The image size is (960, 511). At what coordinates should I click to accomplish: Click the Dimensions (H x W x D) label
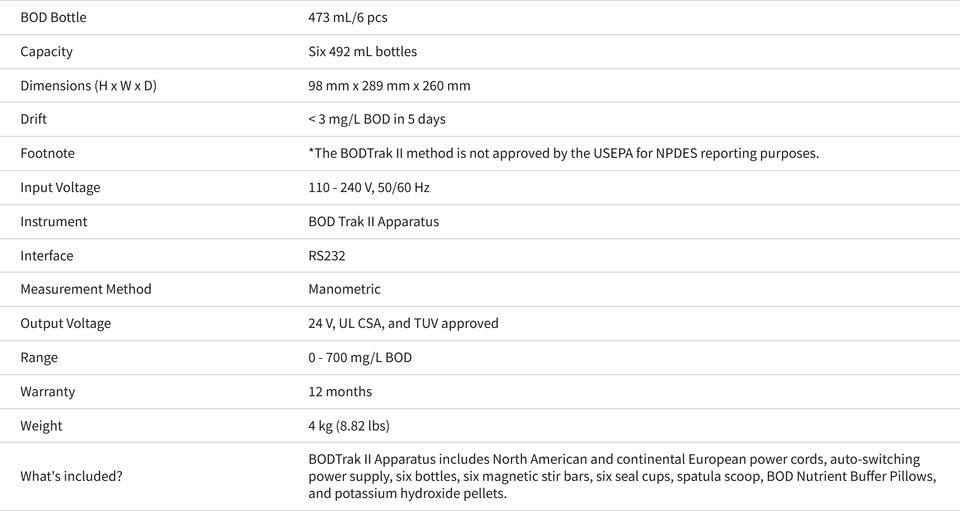[x=89, y=86]
